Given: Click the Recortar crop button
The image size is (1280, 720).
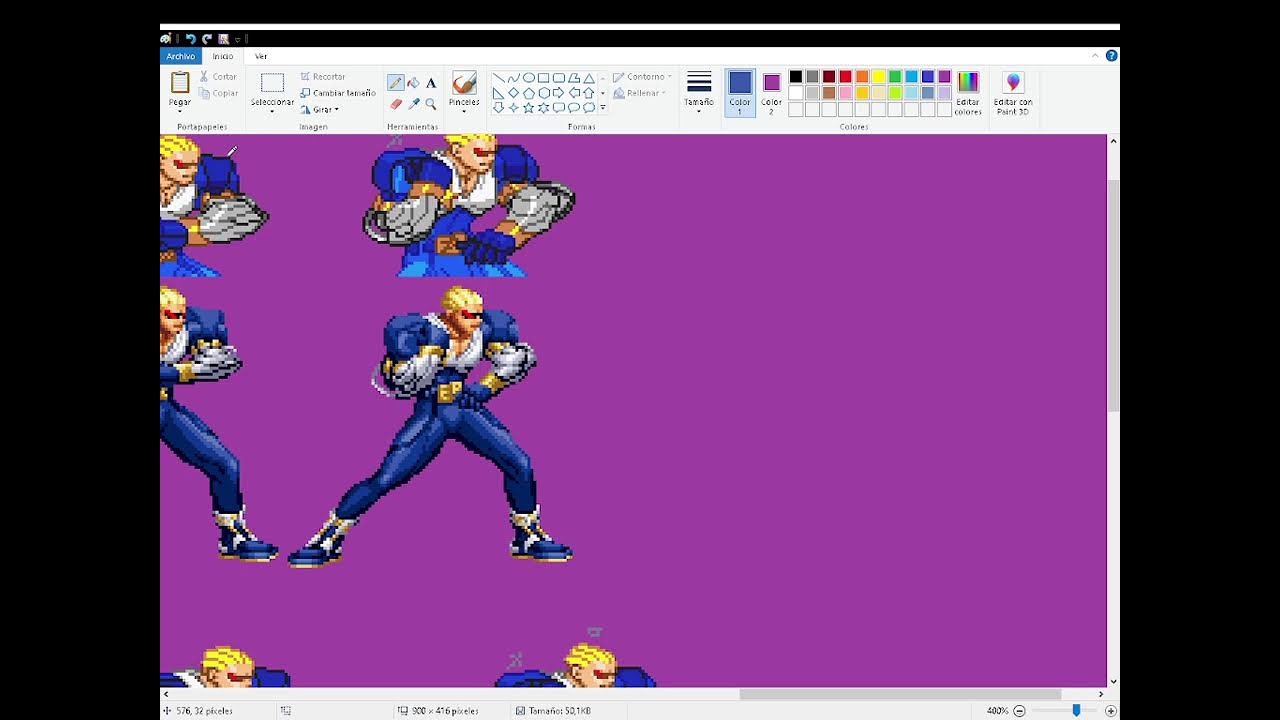Looking at the screenshot, I should pos(323,77).
